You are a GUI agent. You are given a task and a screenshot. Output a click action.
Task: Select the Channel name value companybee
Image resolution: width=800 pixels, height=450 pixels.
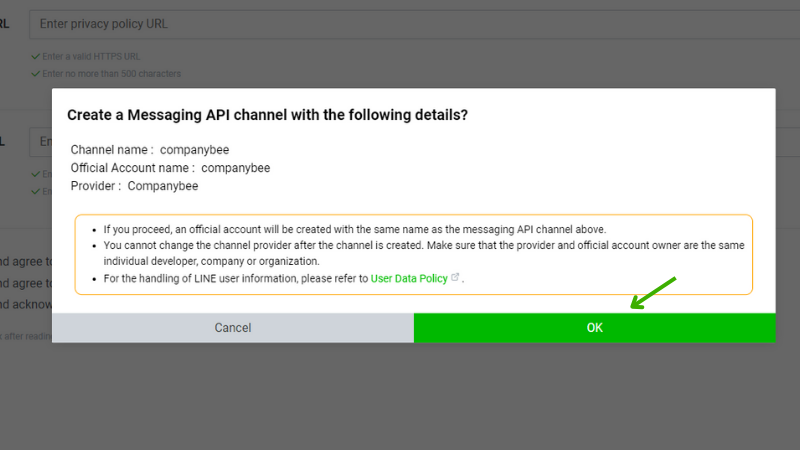(x=194, y=150)
